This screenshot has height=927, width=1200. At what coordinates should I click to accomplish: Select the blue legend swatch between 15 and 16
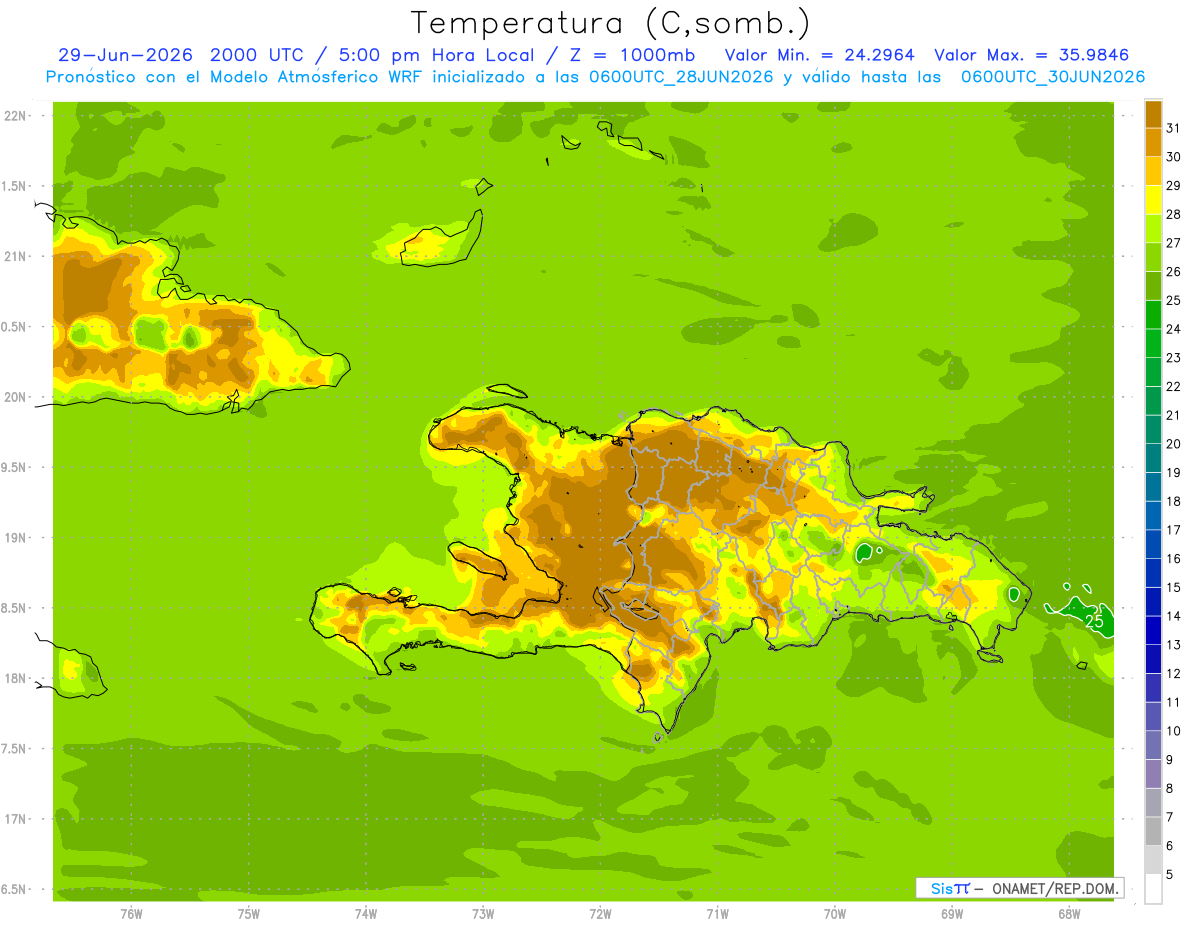click(x=1153, y=573)
